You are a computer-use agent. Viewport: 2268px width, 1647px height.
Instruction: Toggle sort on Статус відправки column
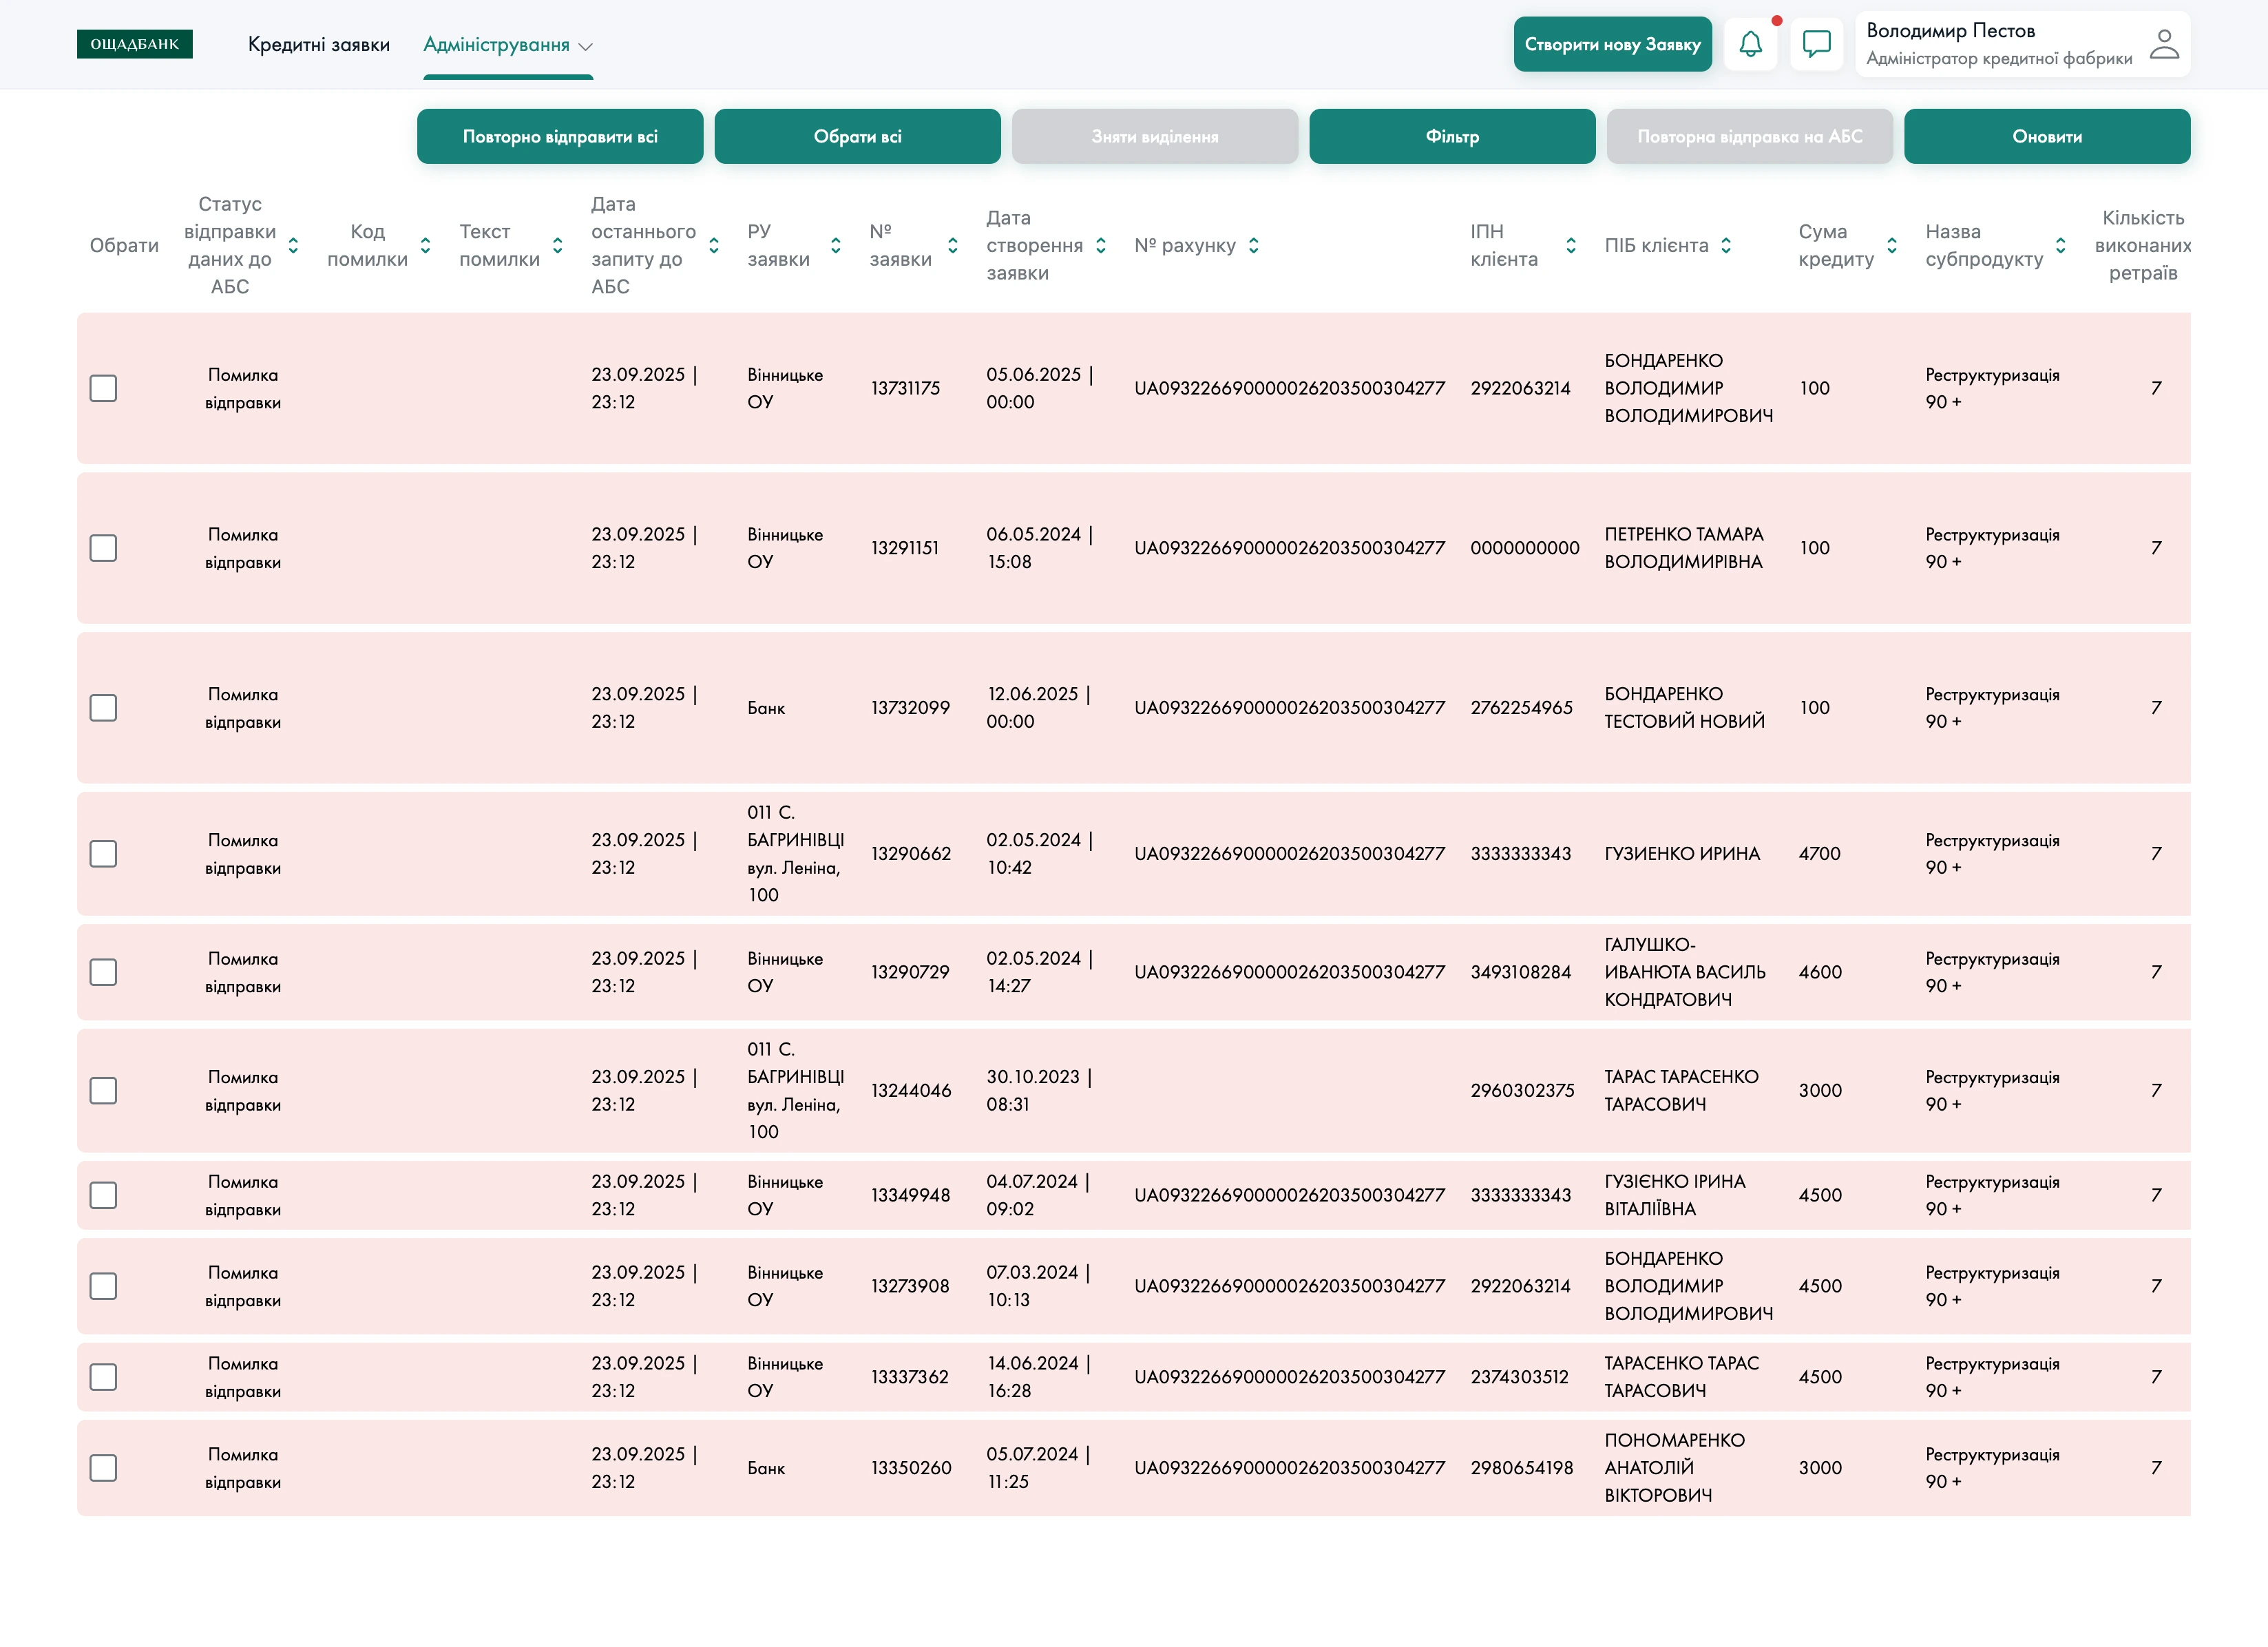[293, 245]
